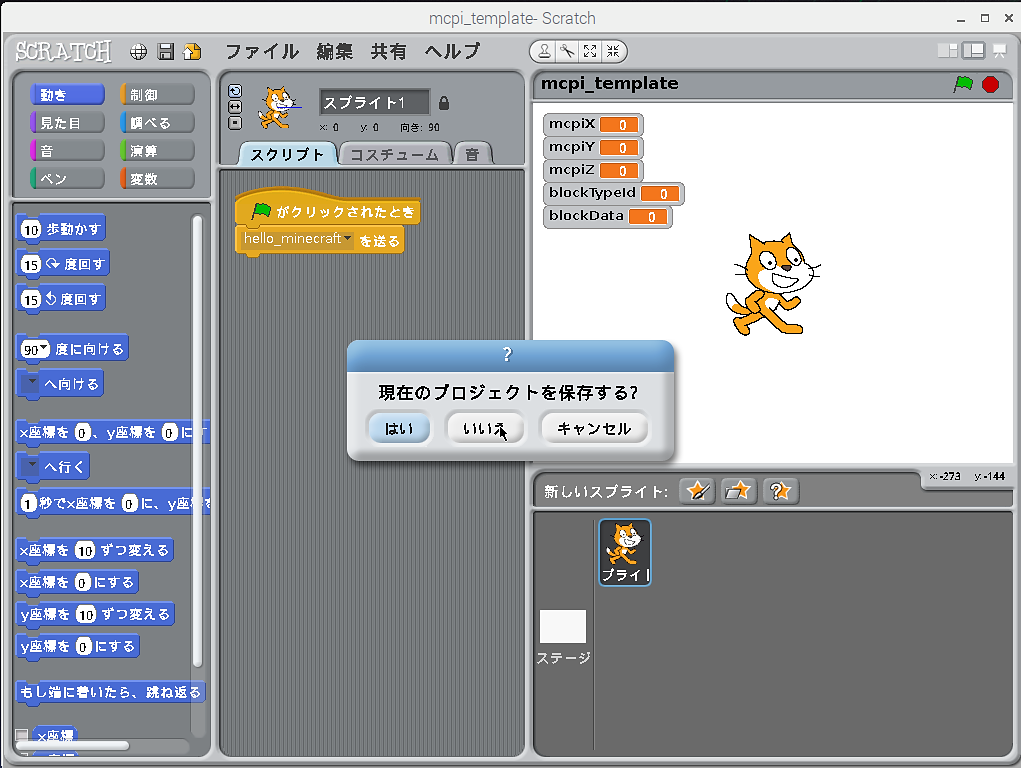Select the cat sprite thumbnail in sprite list
1021x768 pixels.
pos(624,552)
